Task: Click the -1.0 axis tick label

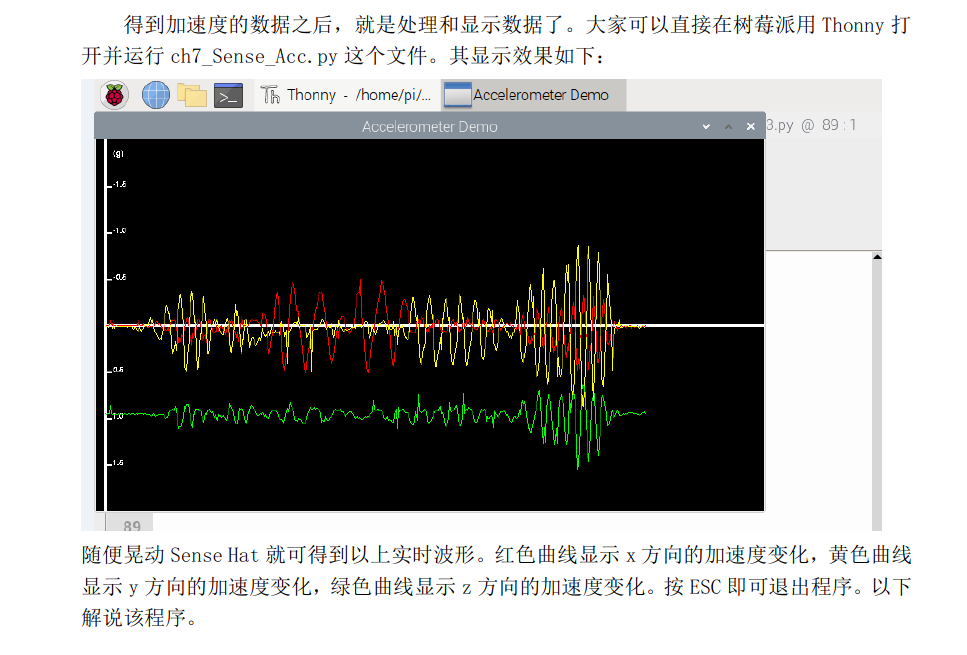Action: [120, 231]
